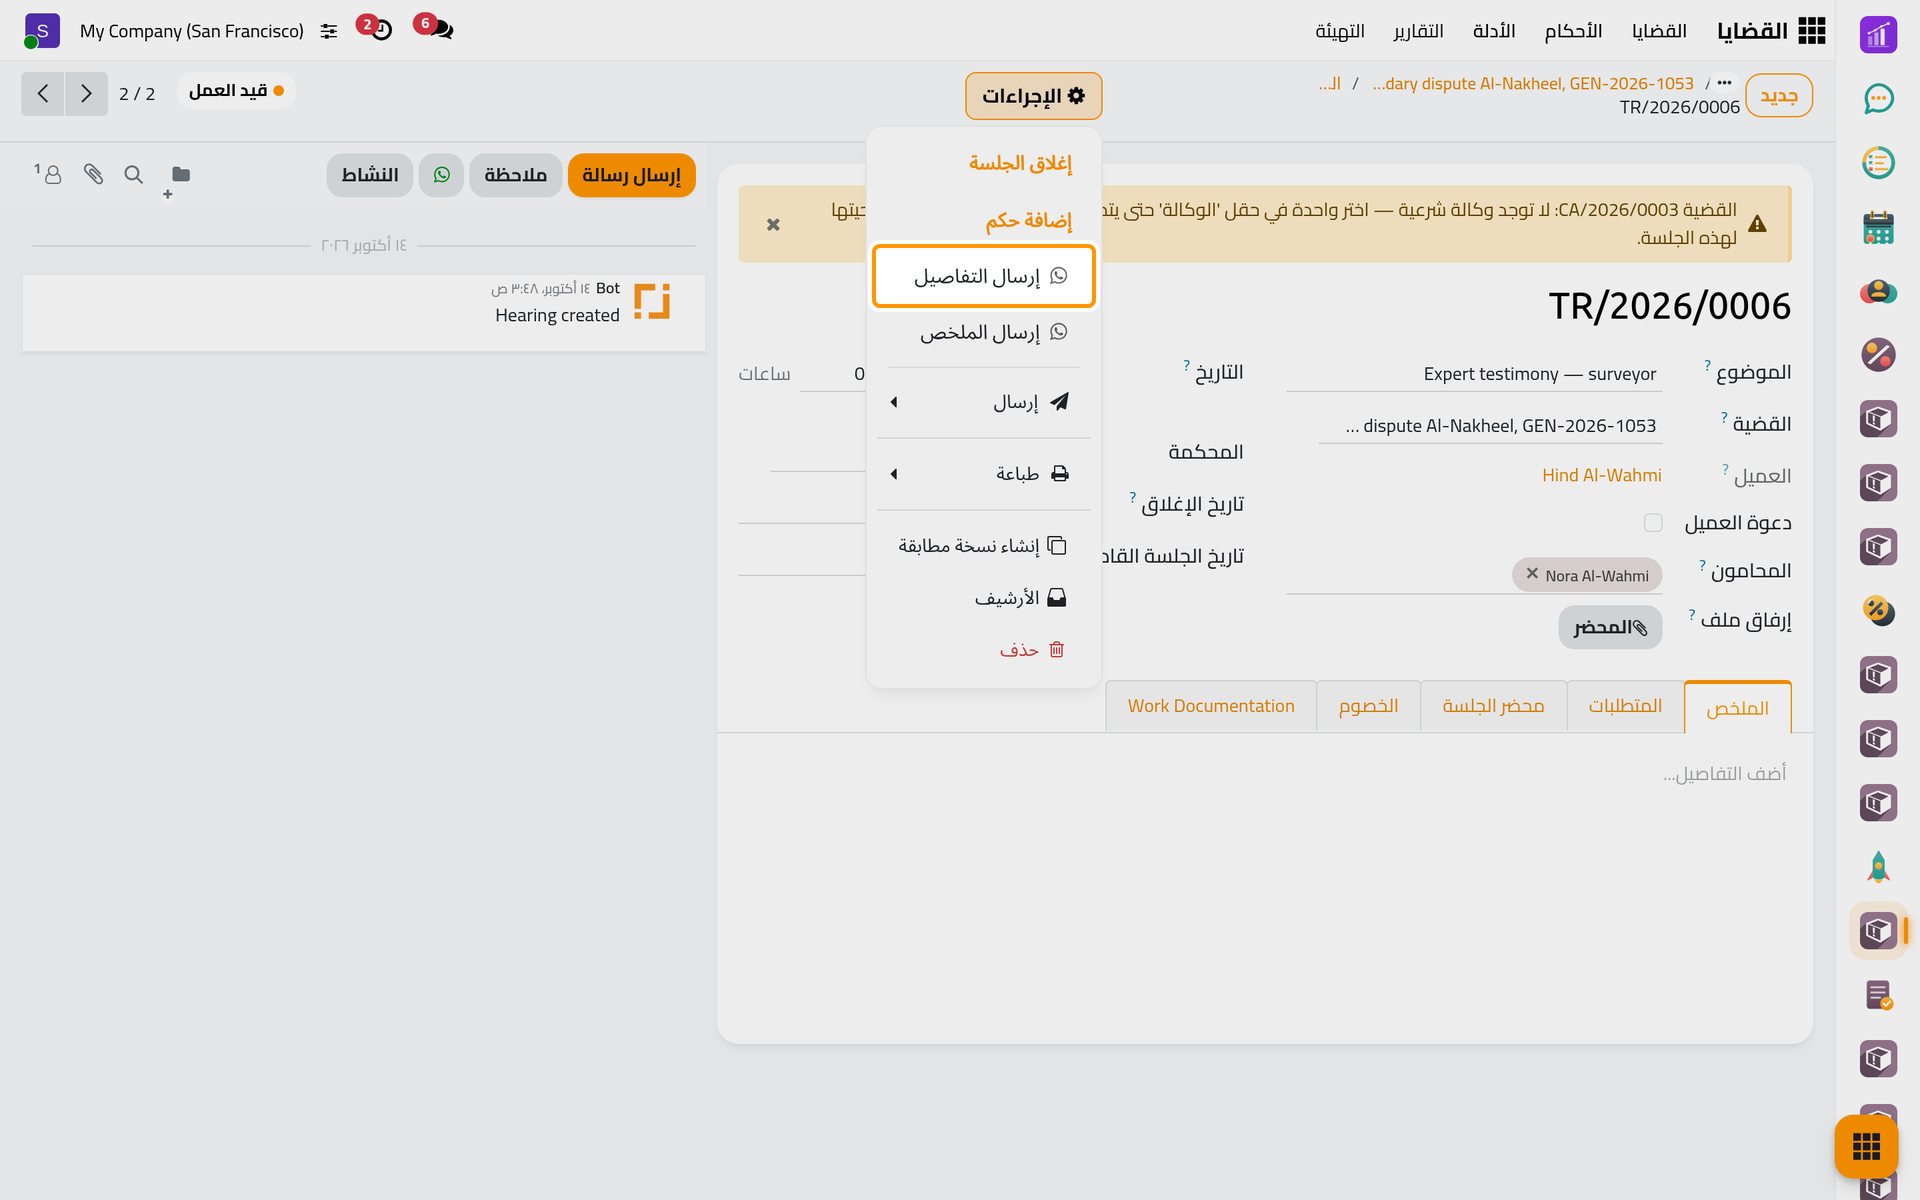Viewport: 1920px width, 1200px height.
Task: Click the جديد new button
Action: point(1779,95)
